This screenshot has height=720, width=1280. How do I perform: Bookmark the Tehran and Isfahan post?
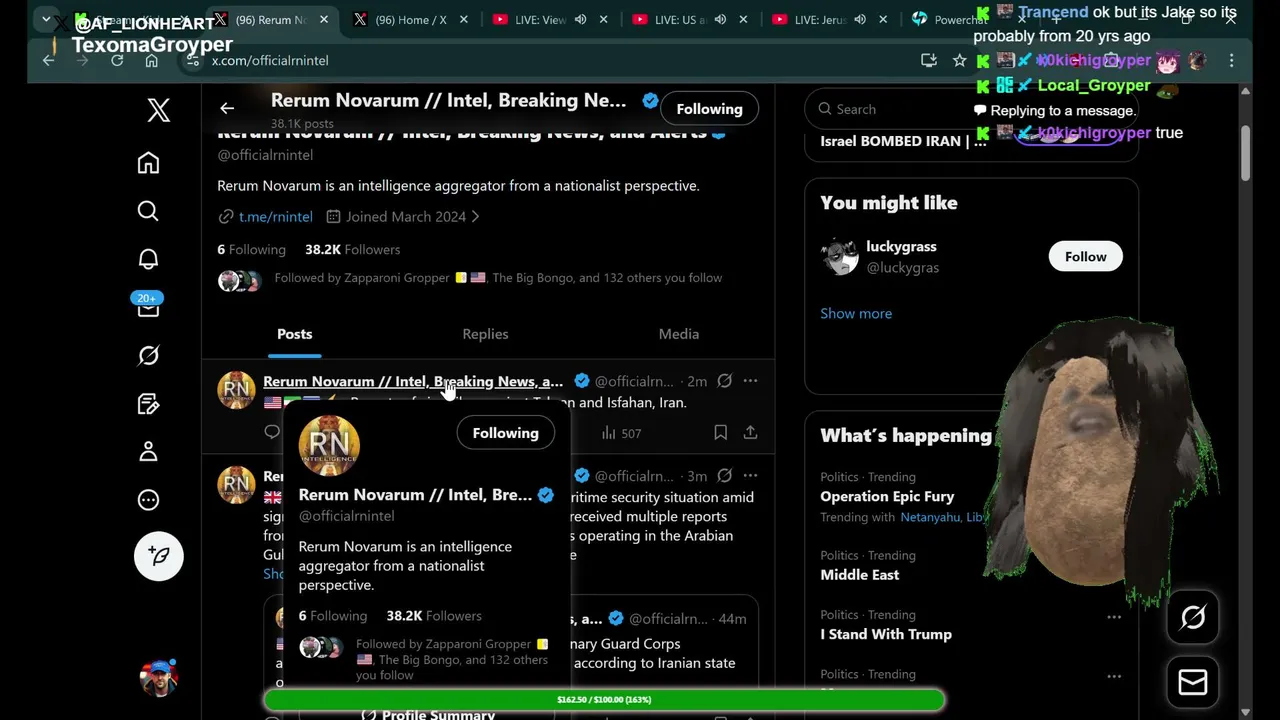720,432
